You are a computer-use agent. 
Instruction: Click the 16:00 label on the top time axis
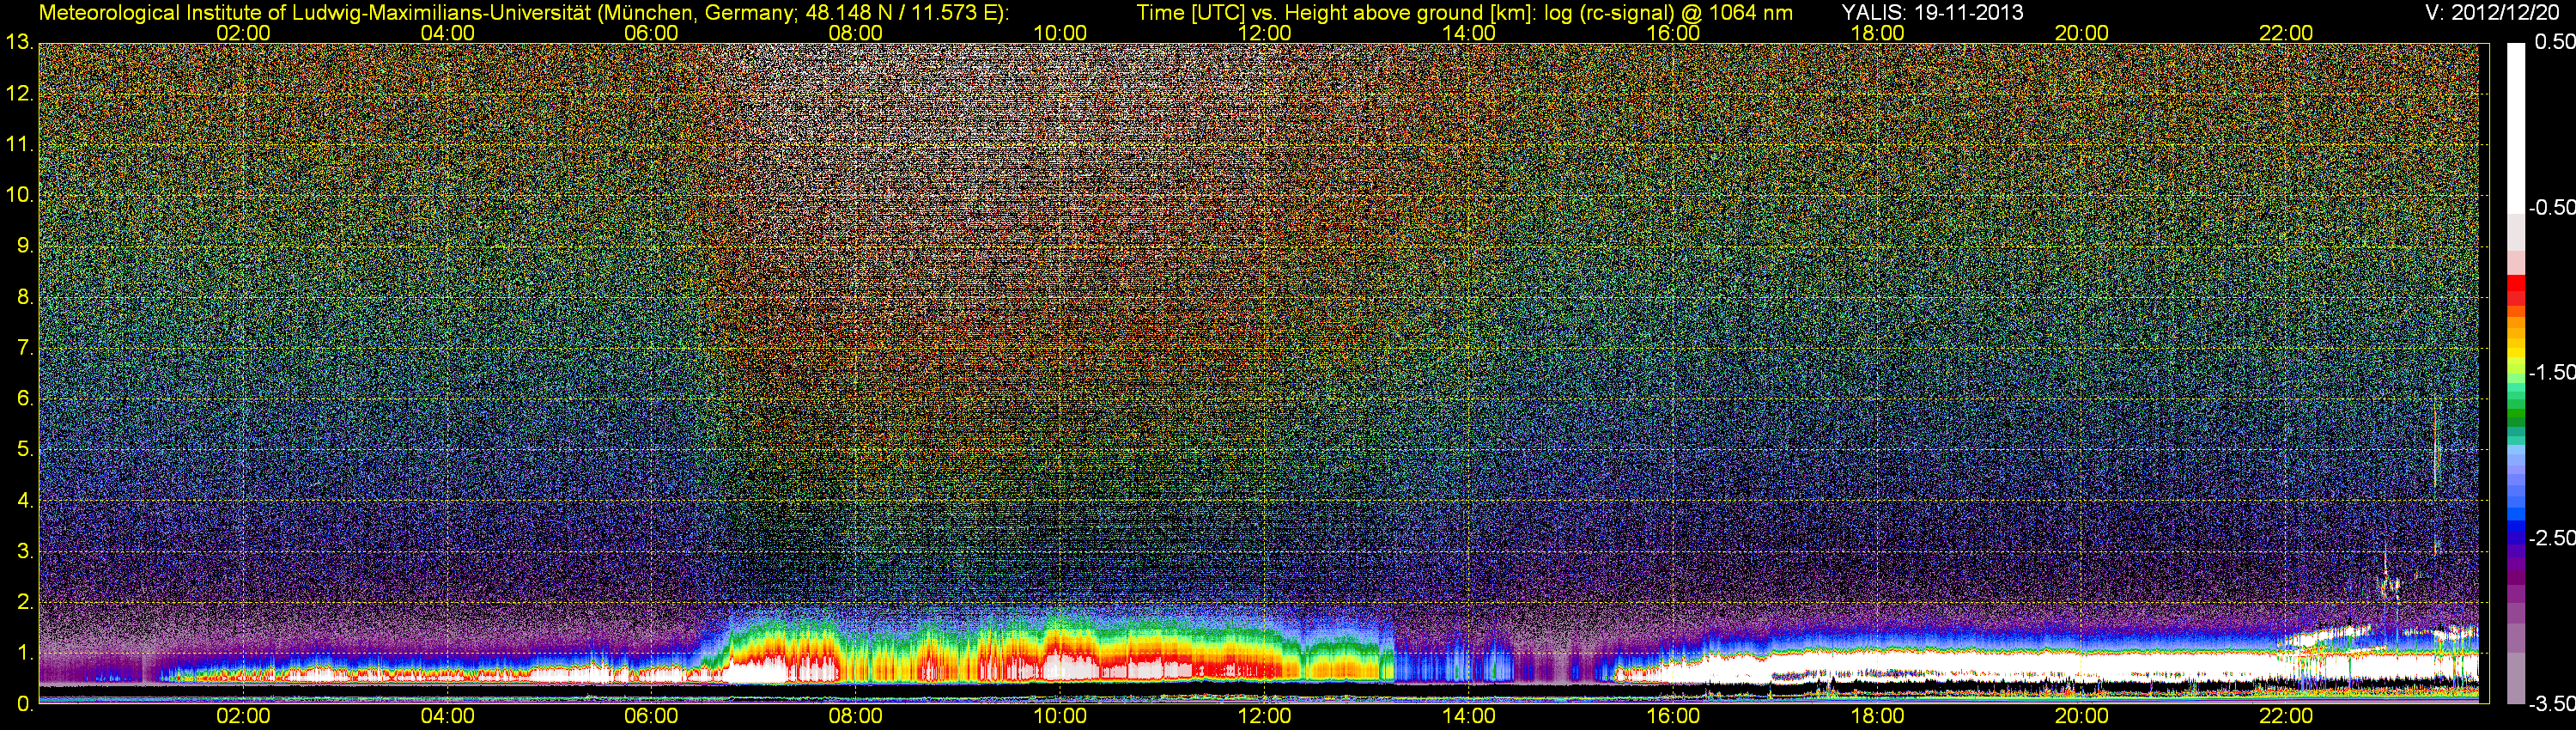[1673, 33]
